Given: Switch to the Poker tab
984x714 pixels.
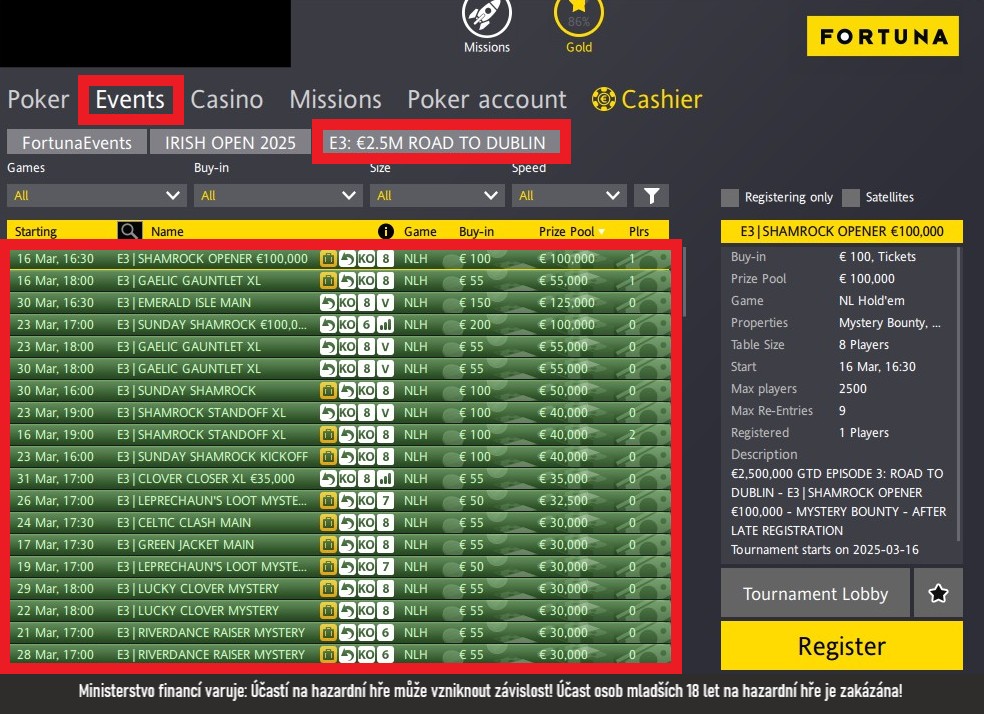Looking at the screenshot, I should (x=38, y=99).
